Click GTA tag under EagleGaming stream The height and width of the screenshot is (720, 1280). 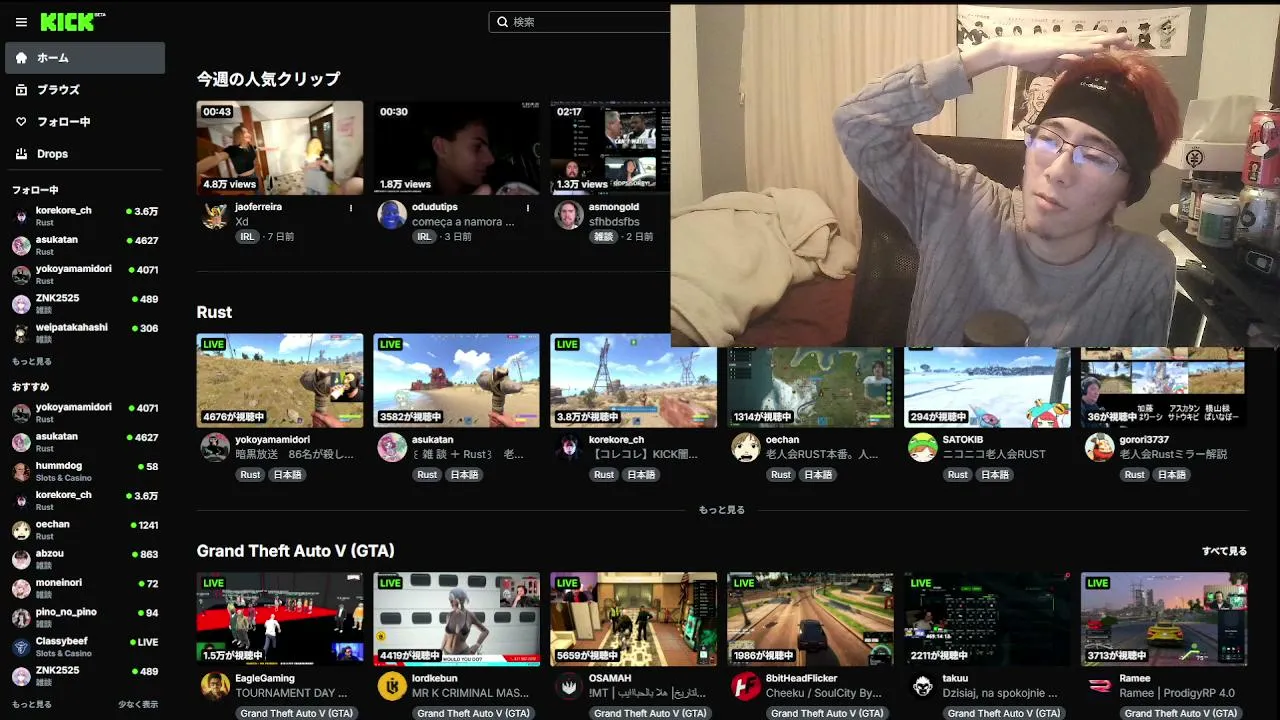[297, 713]
